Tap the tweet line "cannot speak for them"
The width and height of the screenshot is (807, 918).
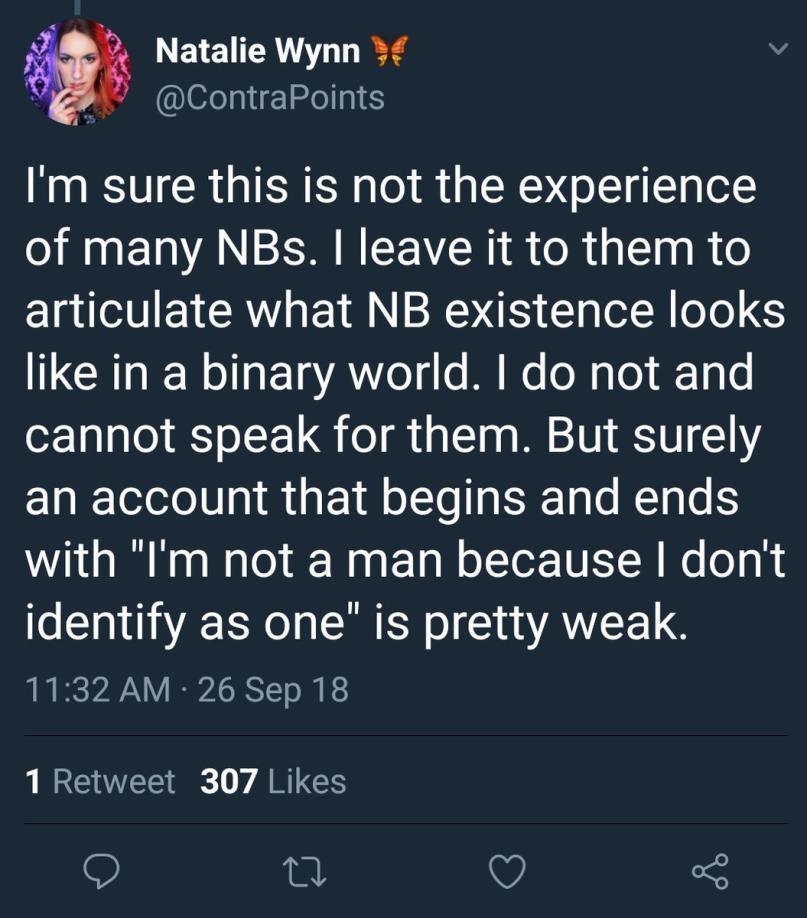tap(392, 436)
